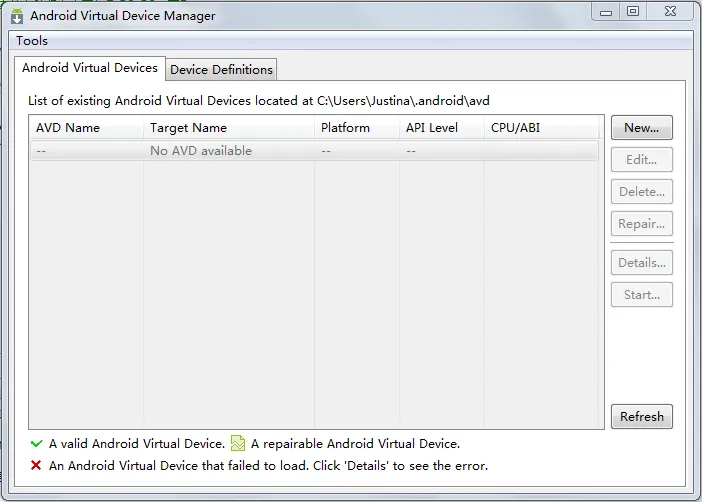Viewport: 702px width, 502px height.
Task: Click 'A repairable Android Virtual Device.' text
Action: pyautogui.click(x=355, y=444)
